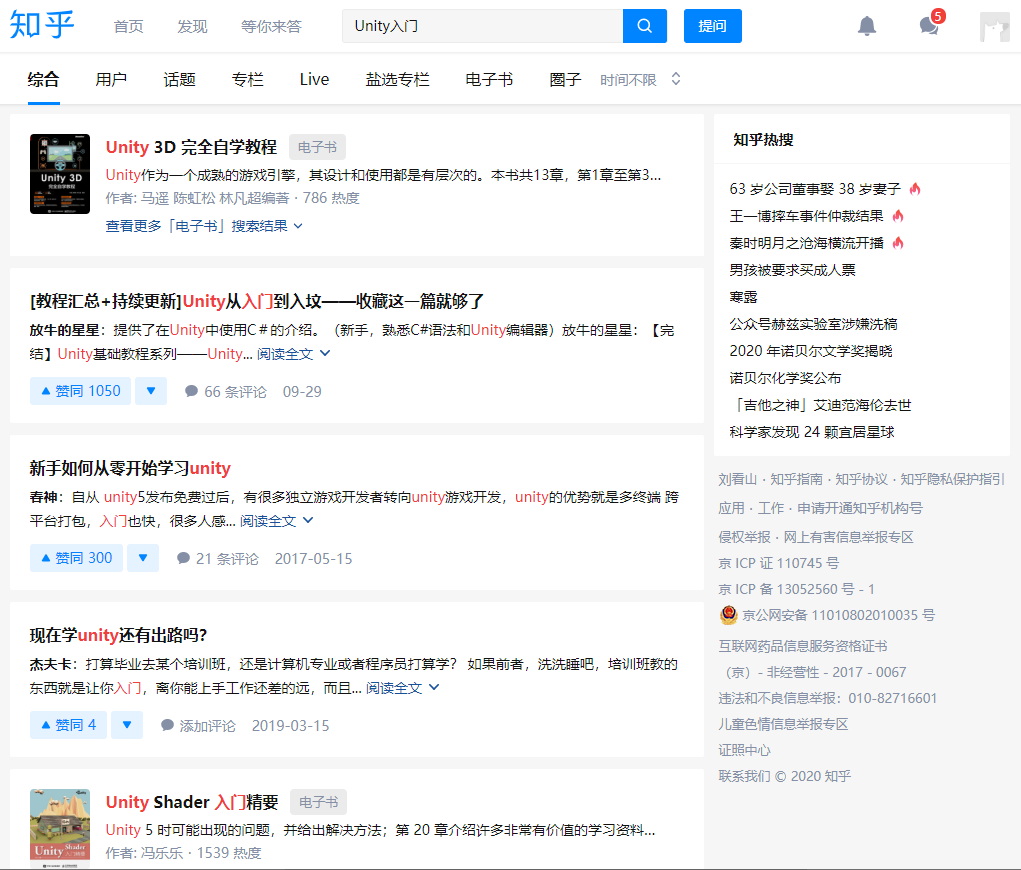Open messages chat bubble icon

click(929, 26)
